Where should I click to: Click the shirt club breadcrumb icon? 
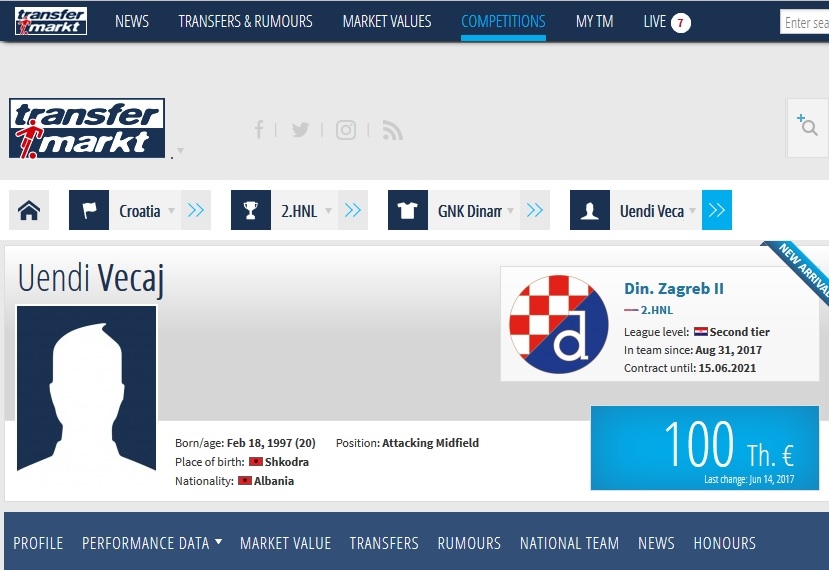pyautogui.click(x=408, y=210)
